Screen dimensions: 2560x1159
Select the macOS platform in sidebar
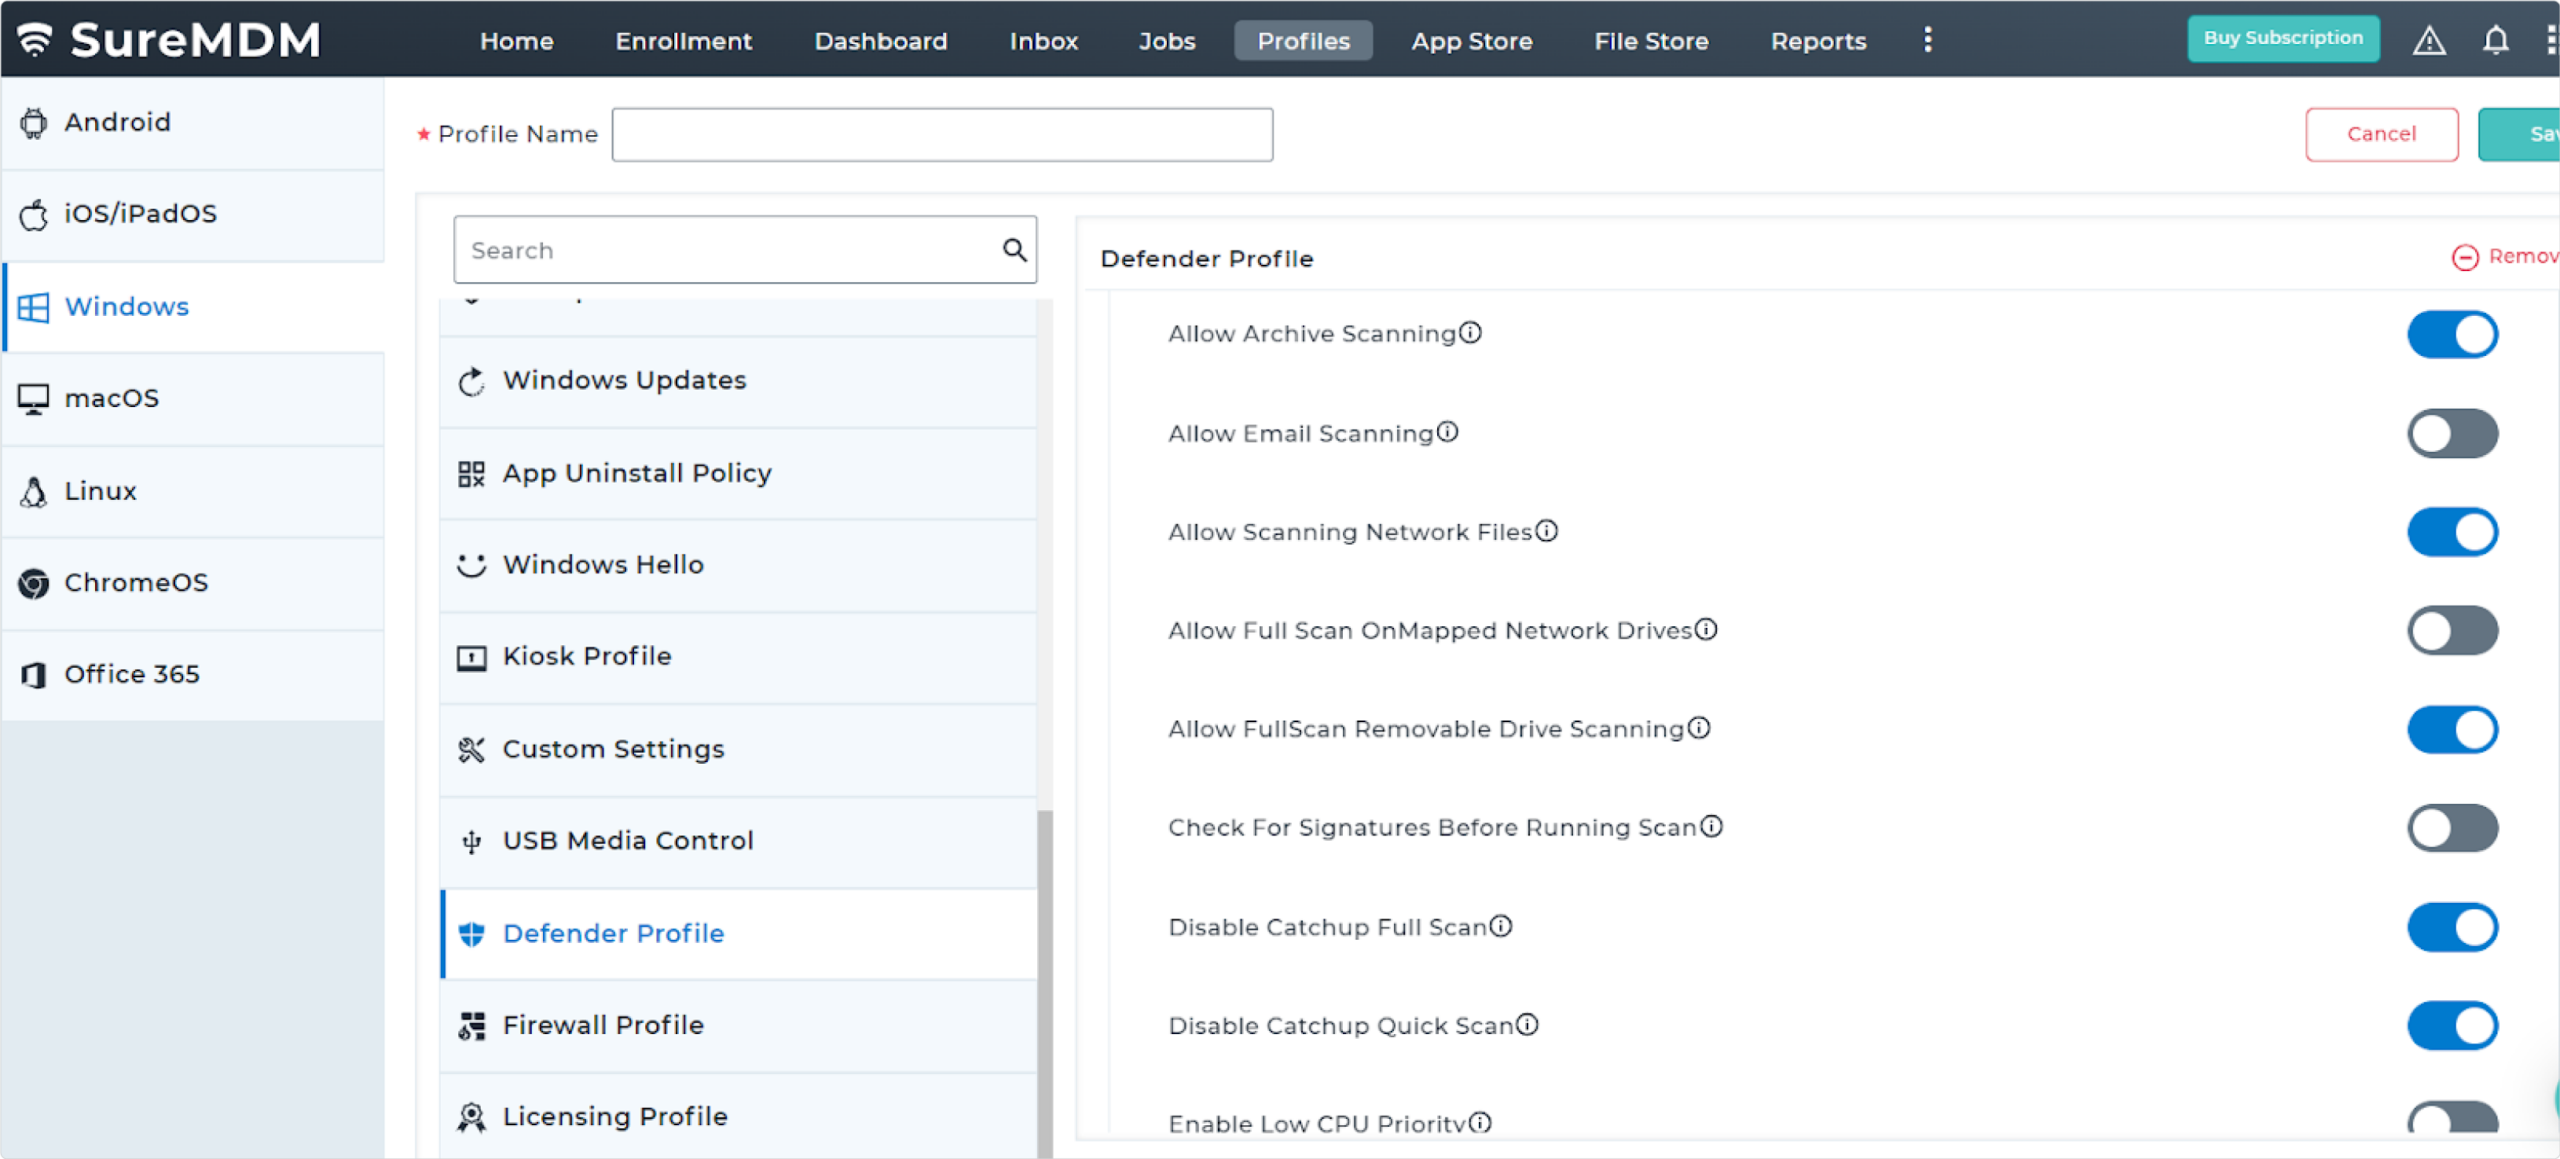(111, 397)
